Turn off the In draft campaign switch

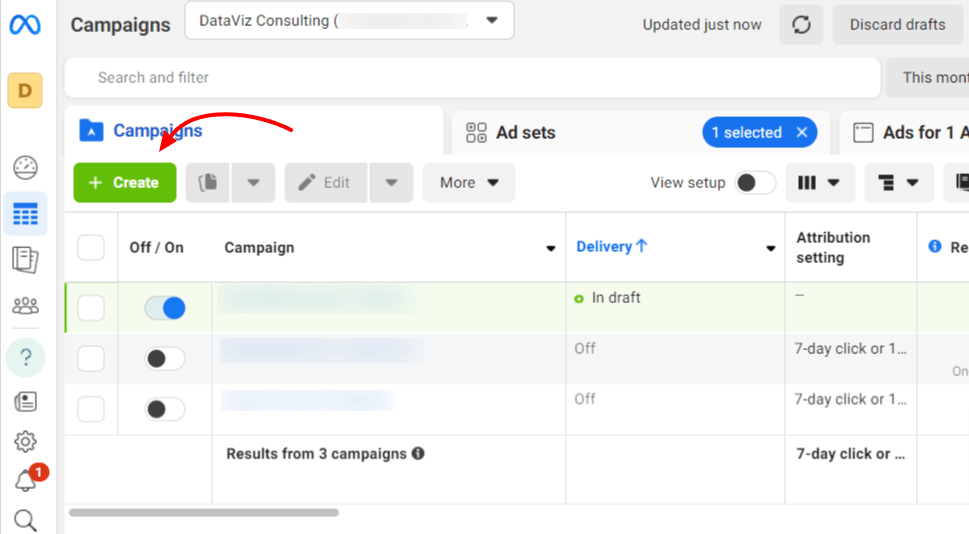tap(165, 308)
